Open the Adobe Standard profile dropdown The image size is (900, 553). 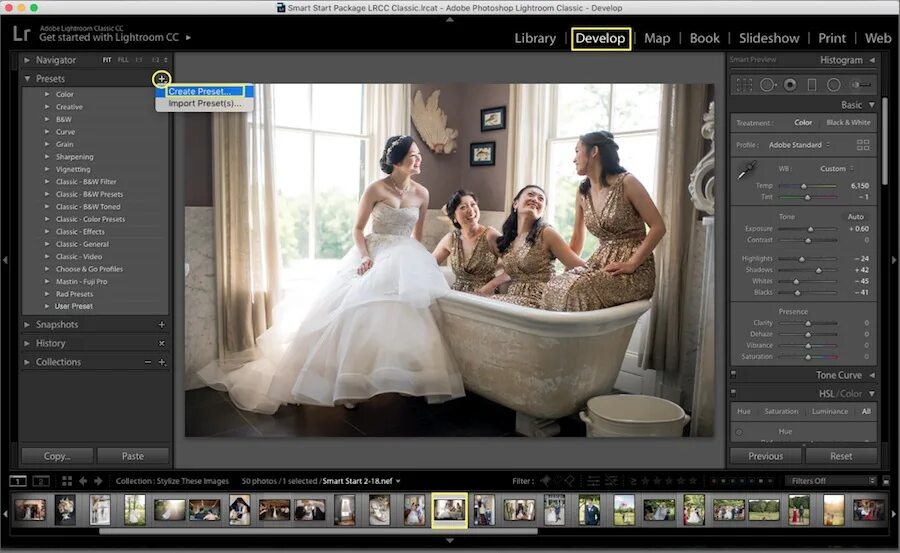pos(799,145)
